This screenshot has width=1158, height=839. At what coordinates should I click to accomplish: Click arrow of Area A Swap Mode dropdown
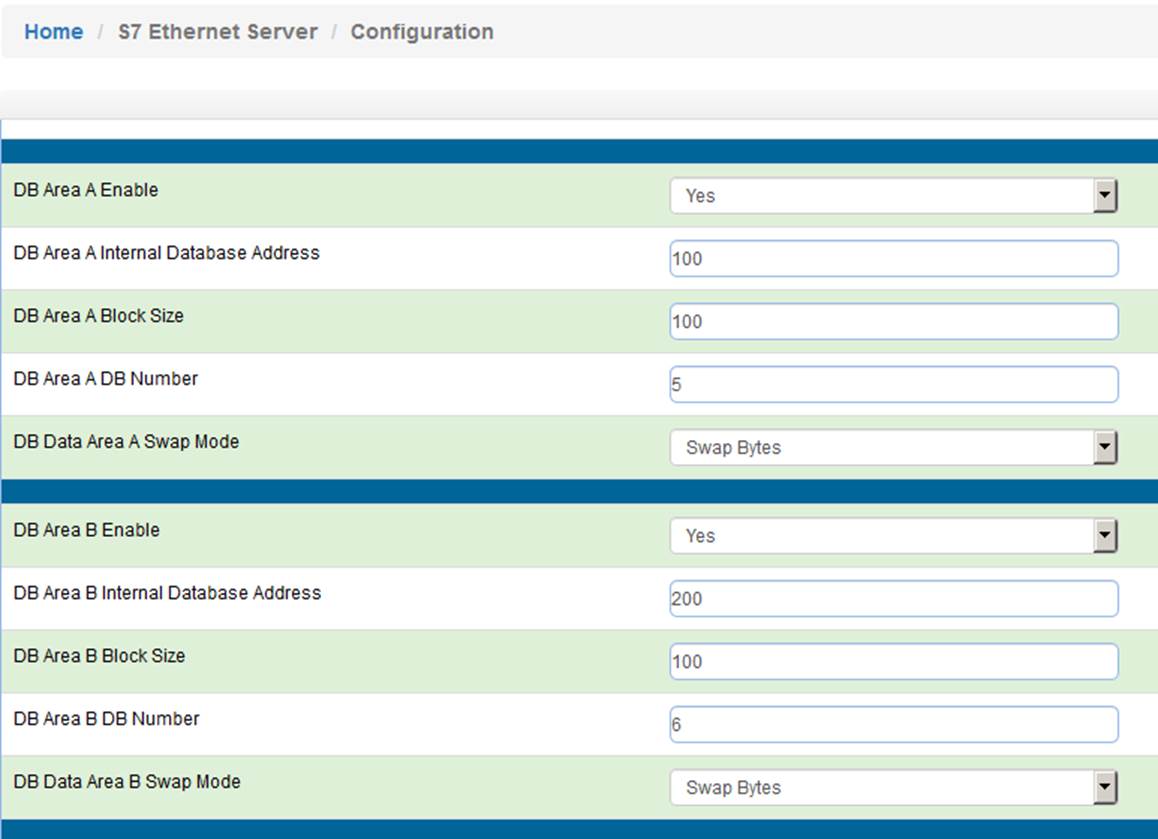pyautogui.click(x=1105, y=448)
